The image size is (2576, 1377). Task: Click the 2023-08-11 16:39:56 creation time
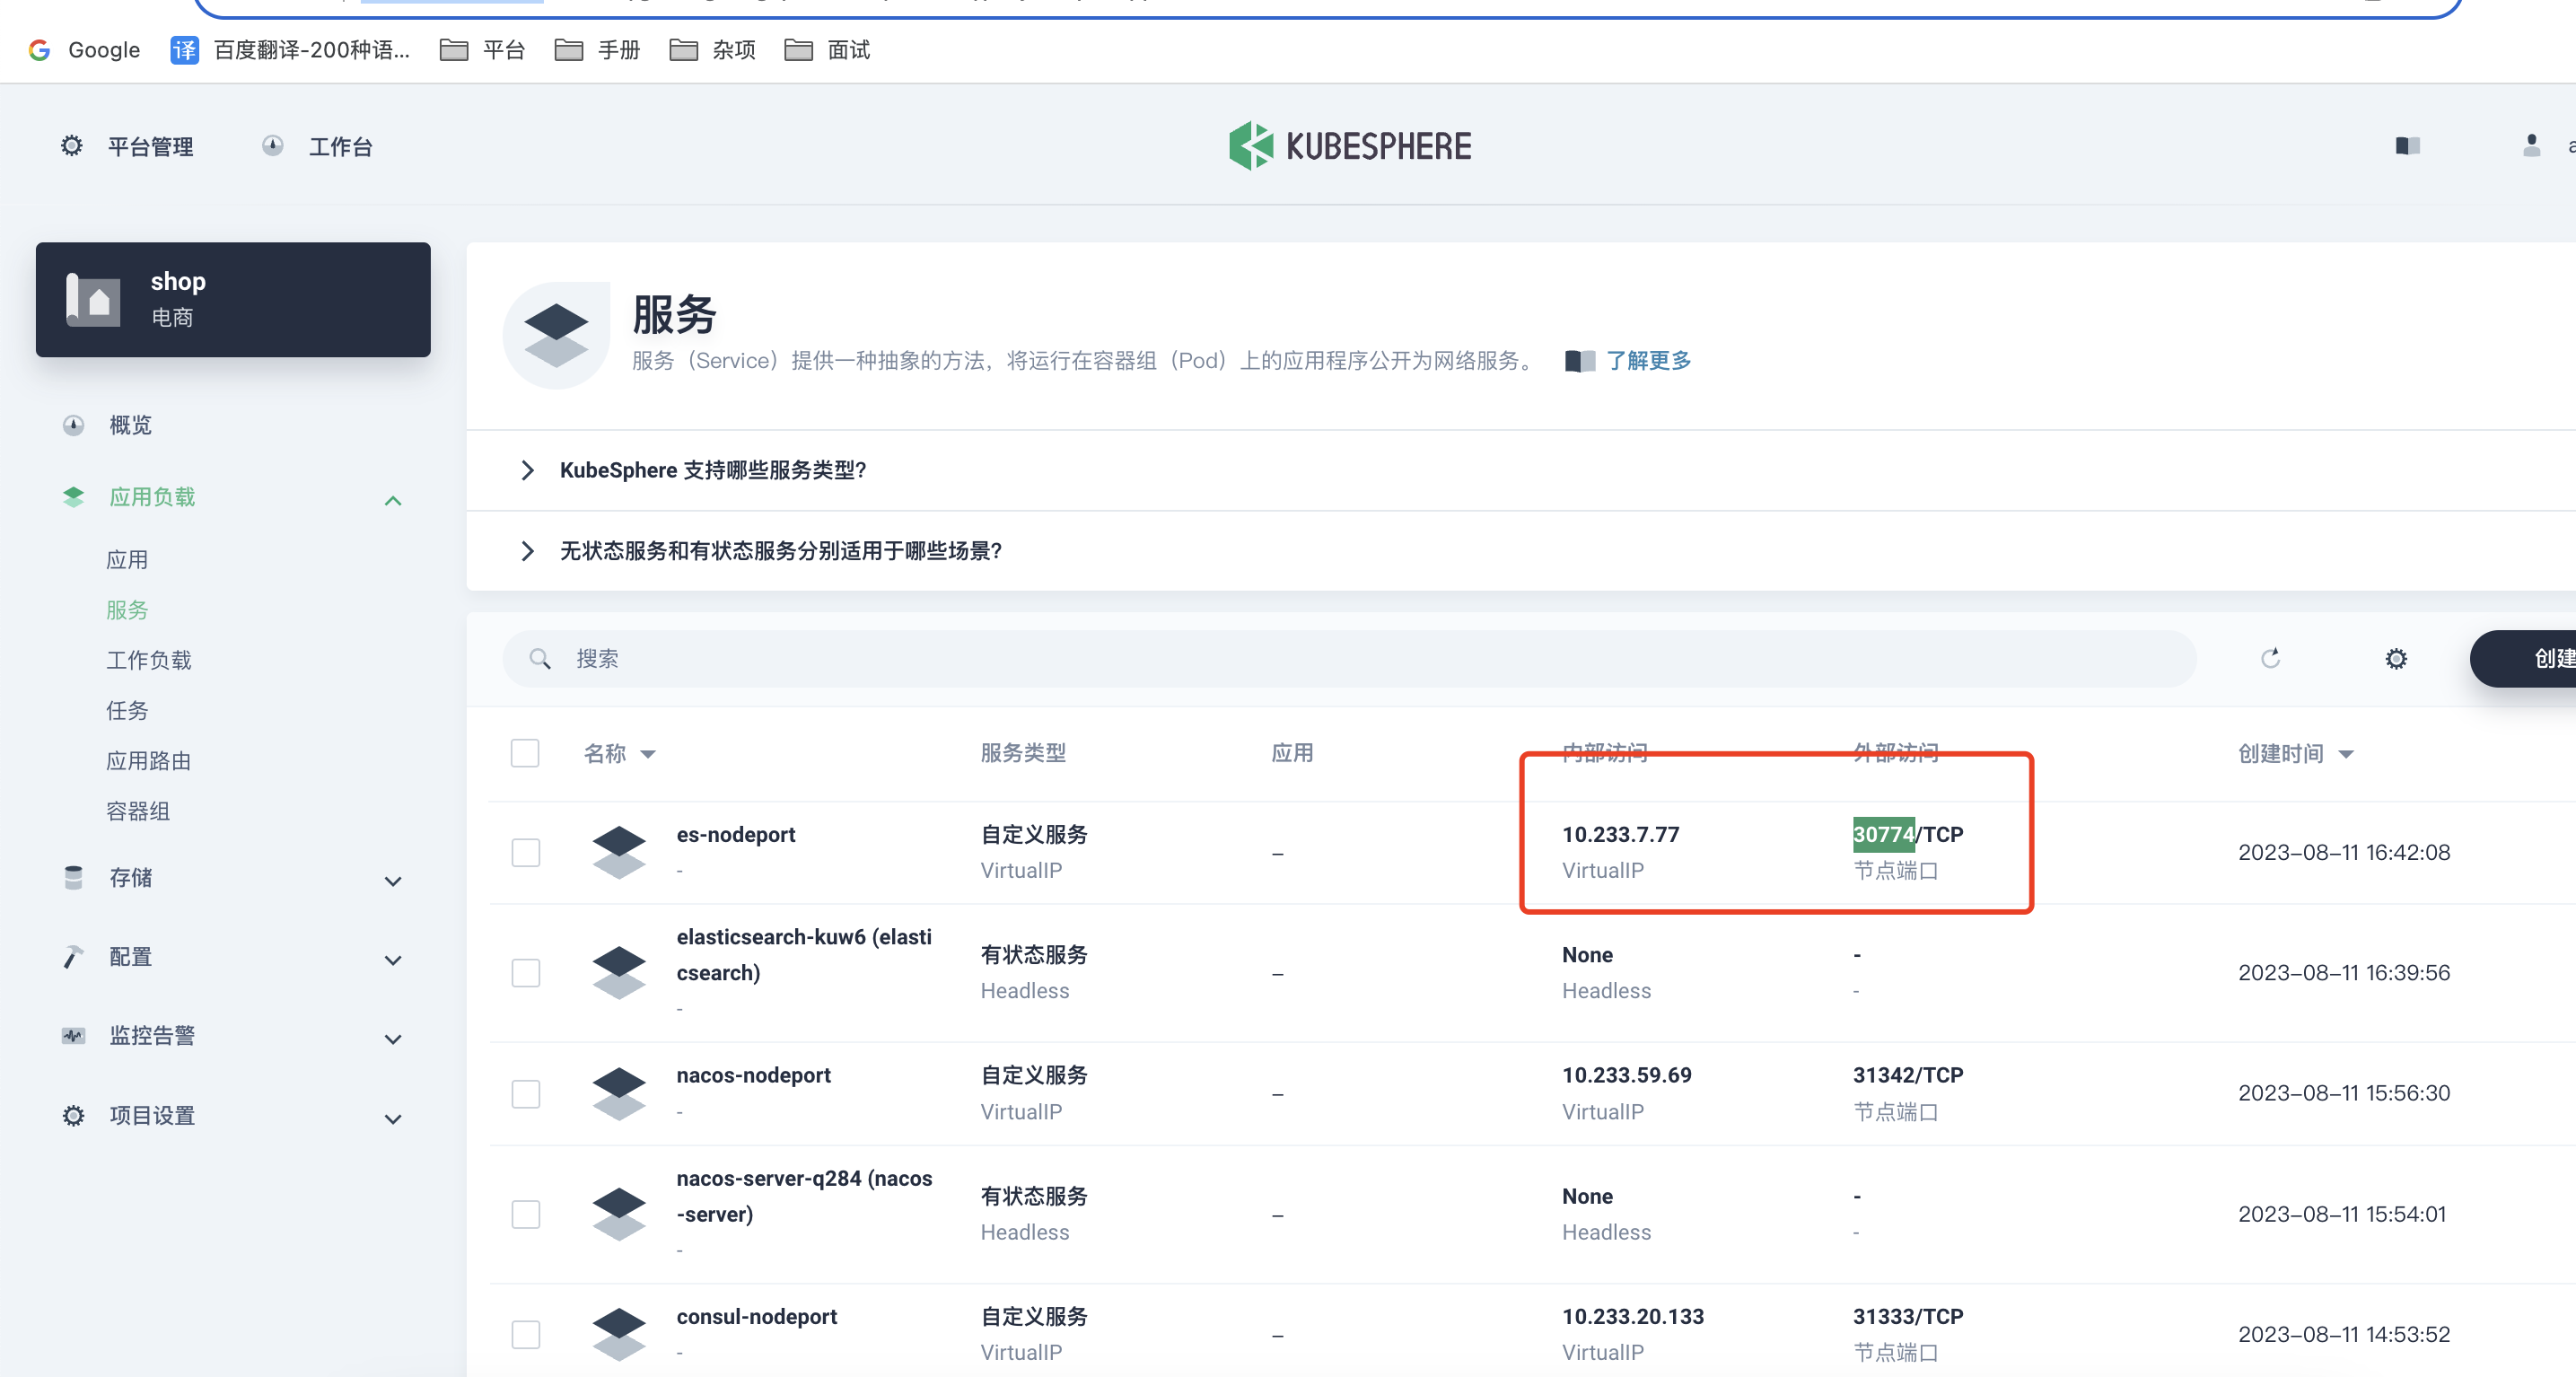pyautogui.click(x=2343, y=972)
